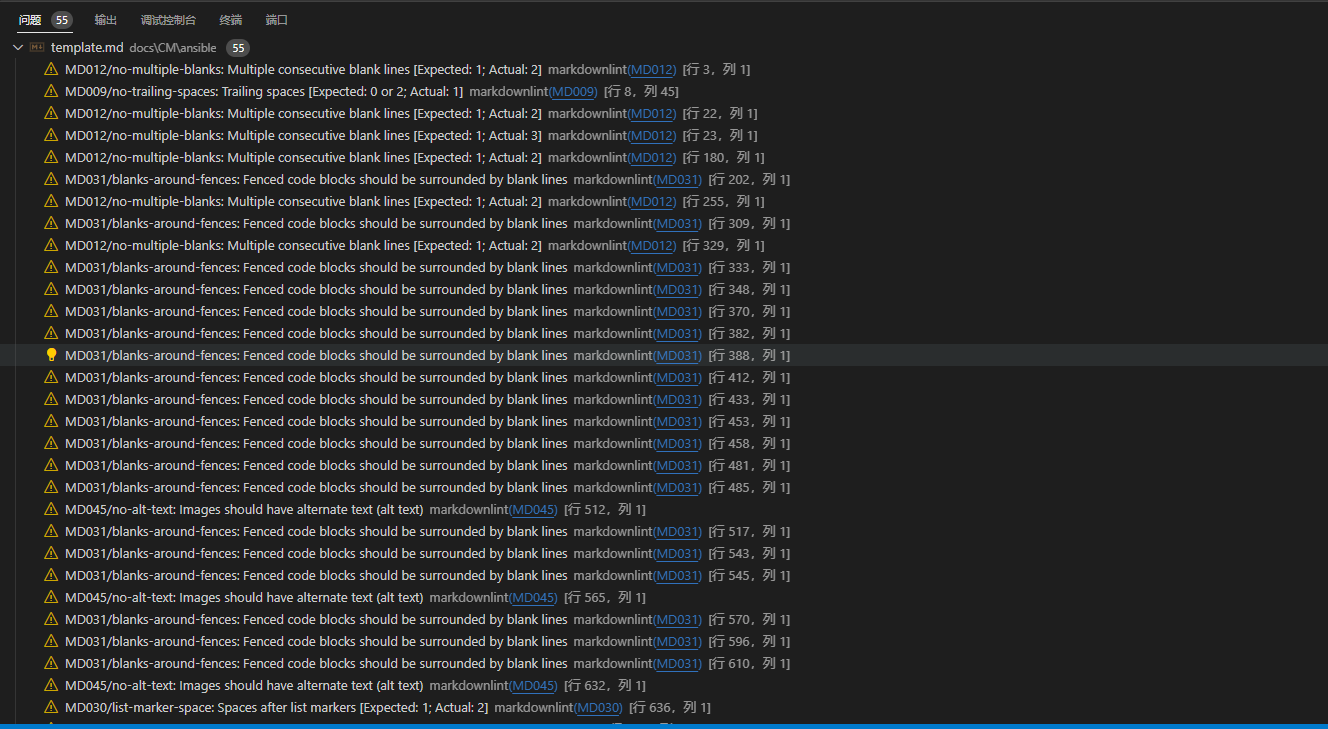Open the MD045 link on the line 565 issue
This screenshot has width=1328, height=729.
(533, 597)
